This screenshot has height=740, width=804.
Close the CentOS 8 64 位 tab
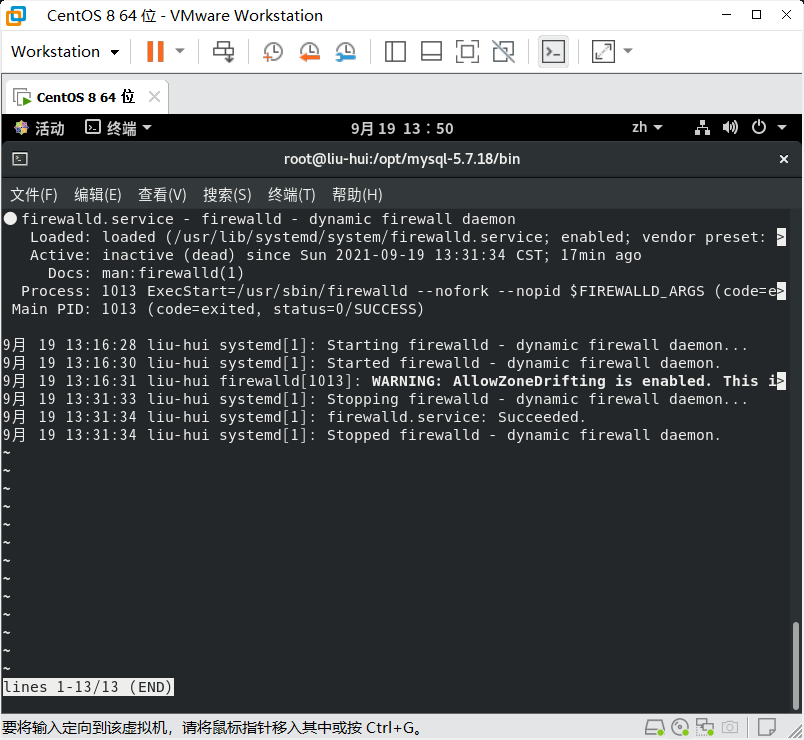(x=154, y=96)
